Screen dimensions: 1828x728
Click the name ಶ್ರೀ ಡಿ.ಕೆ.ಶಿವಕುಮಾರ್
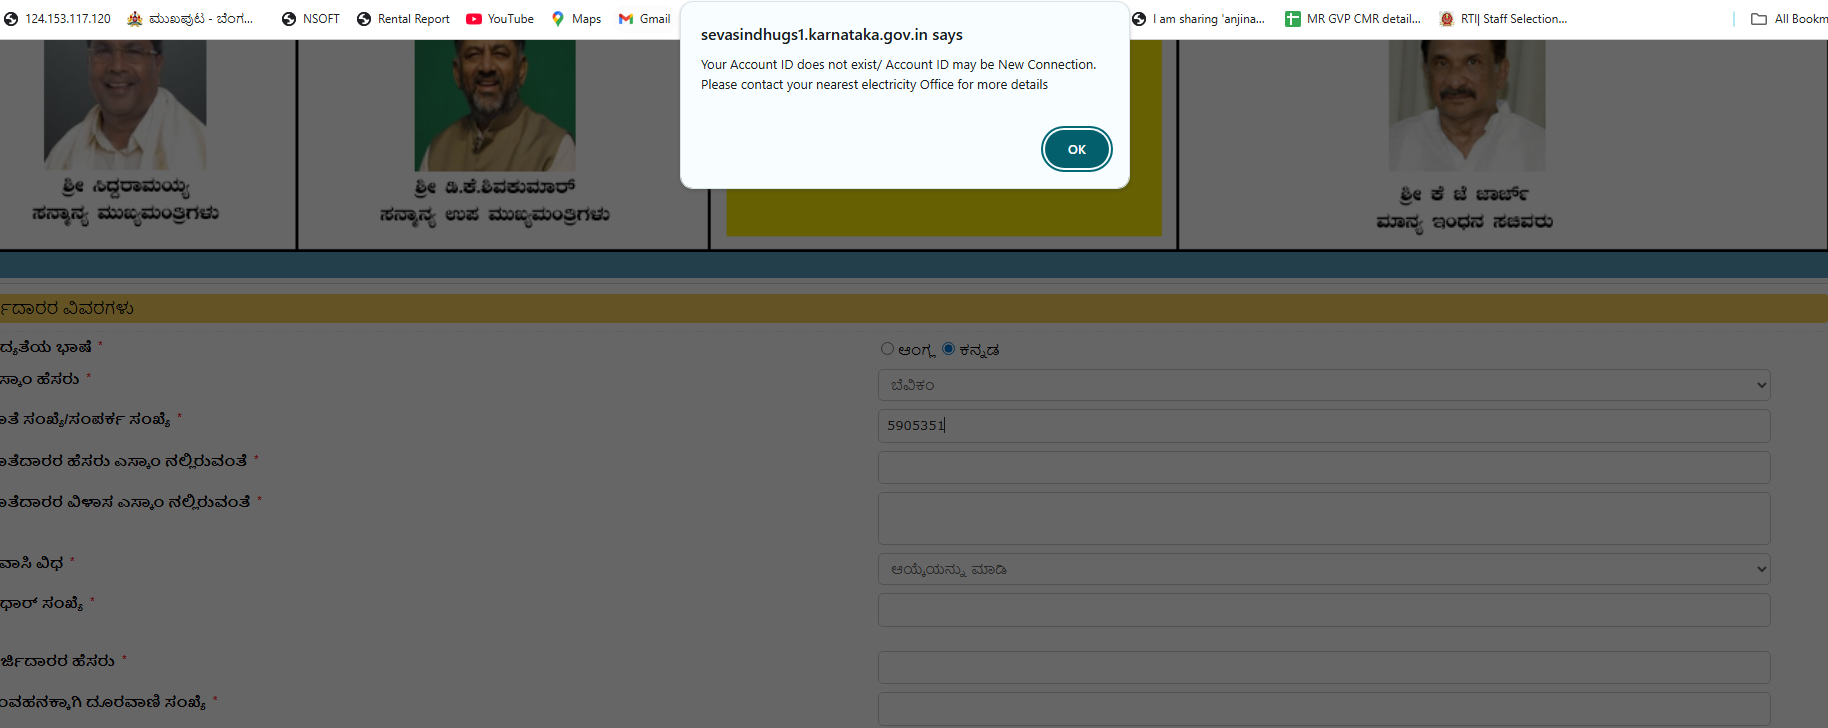[495, 187]
